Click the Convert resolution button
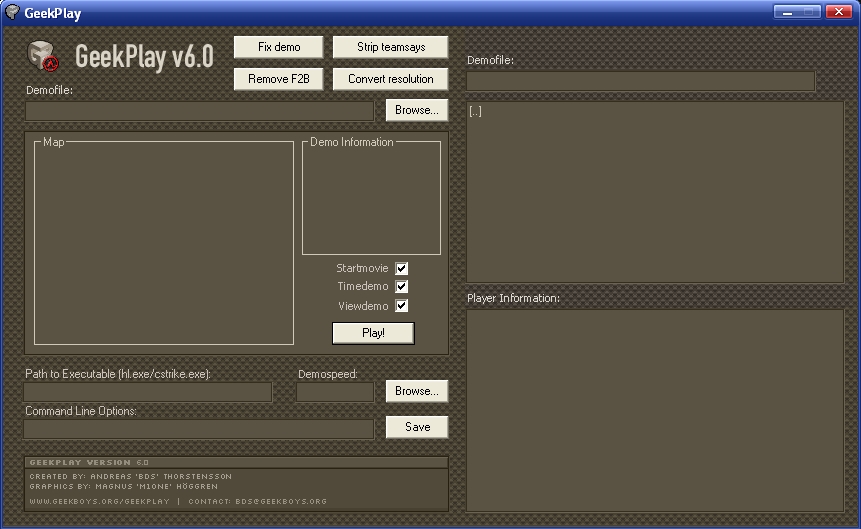The image size is (861, 529). [x=390, y=79]
